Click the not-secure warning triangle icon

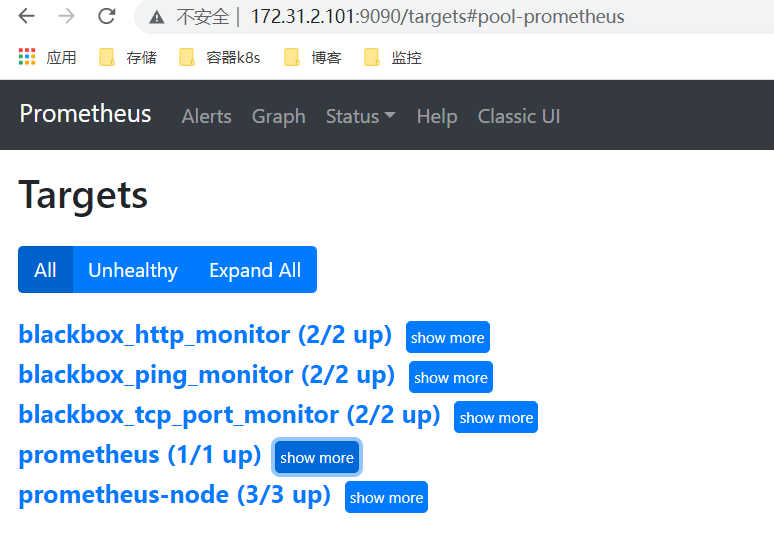coord(156,17)
